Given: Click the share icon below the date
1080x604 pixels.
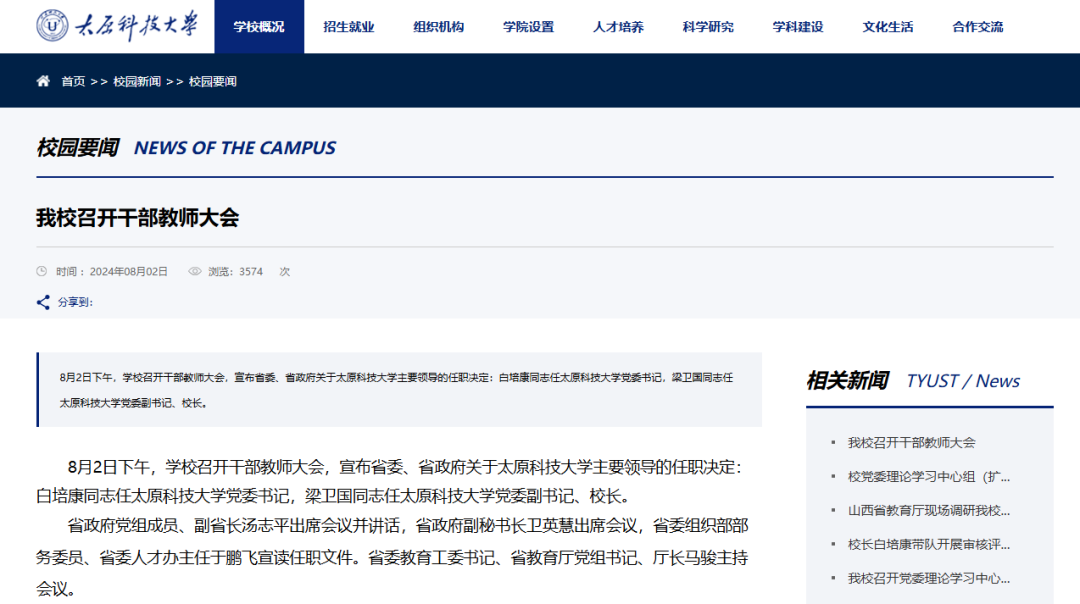Looking at the screenshot, I should tap(41, 302).
